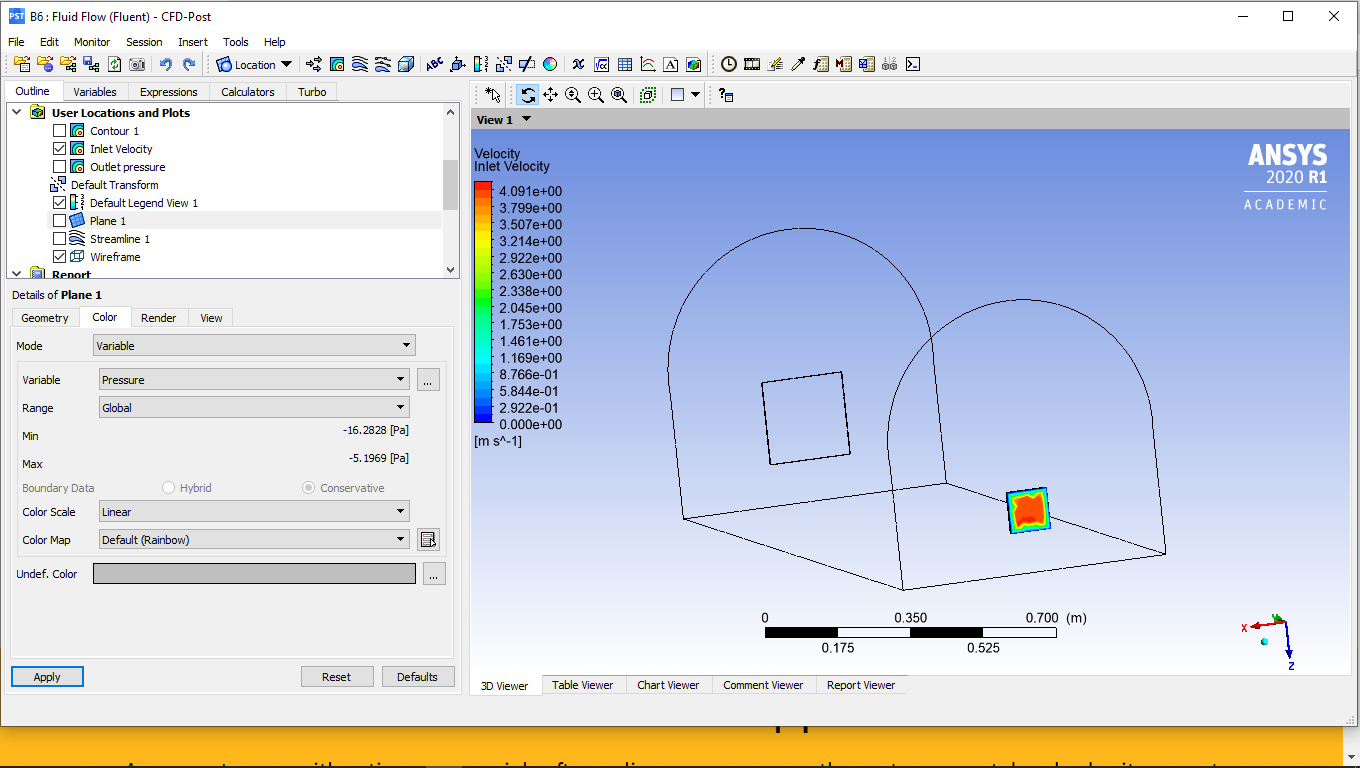
Task: Open the Chart Viewer tab
Action: click(668, 685)
